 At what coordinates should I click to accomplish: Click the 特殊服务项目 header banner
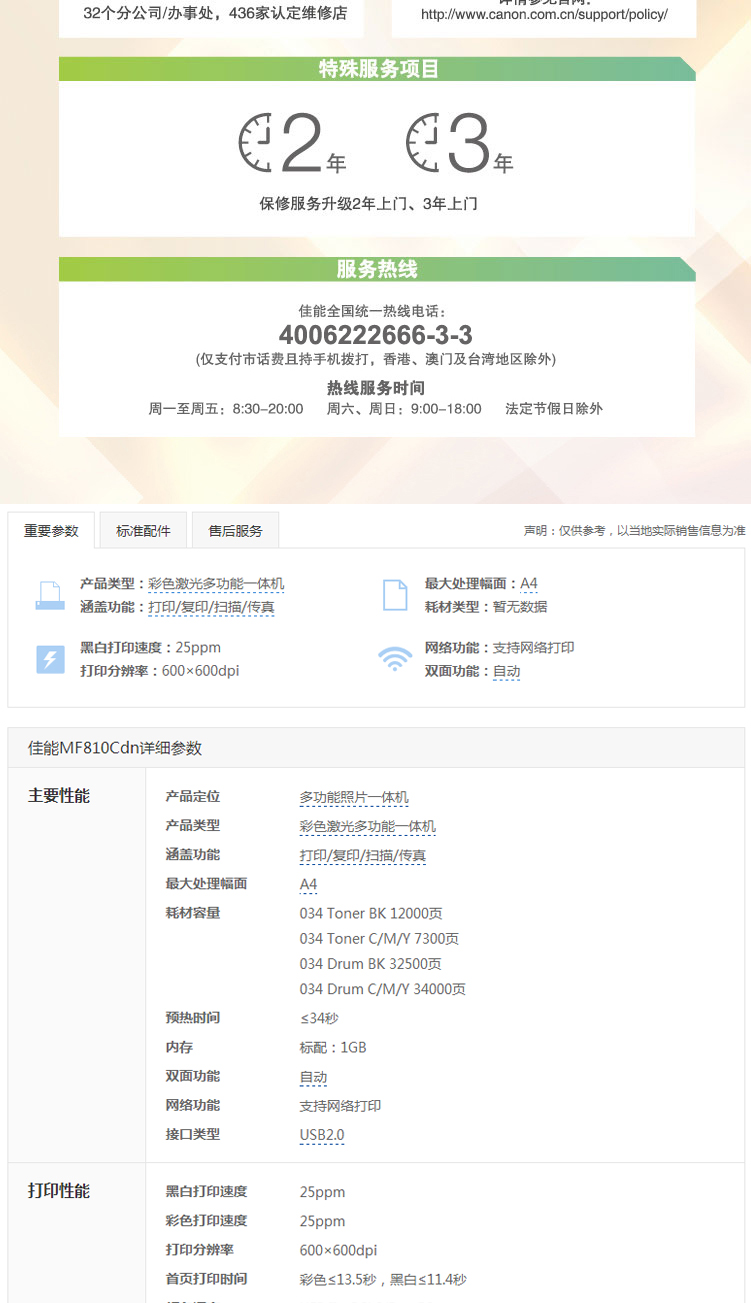(377, 69)
